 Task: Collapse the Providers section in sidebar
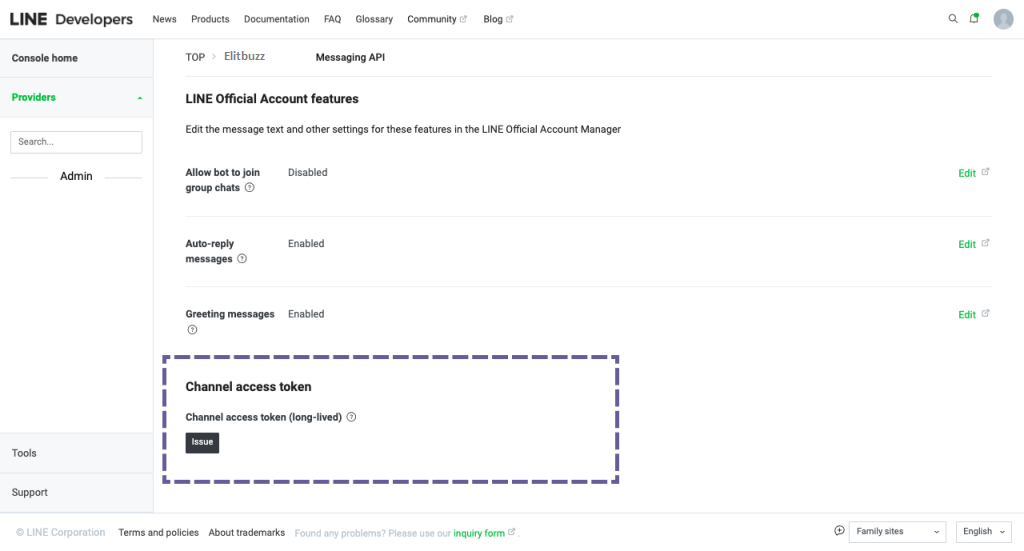point(139,98)
